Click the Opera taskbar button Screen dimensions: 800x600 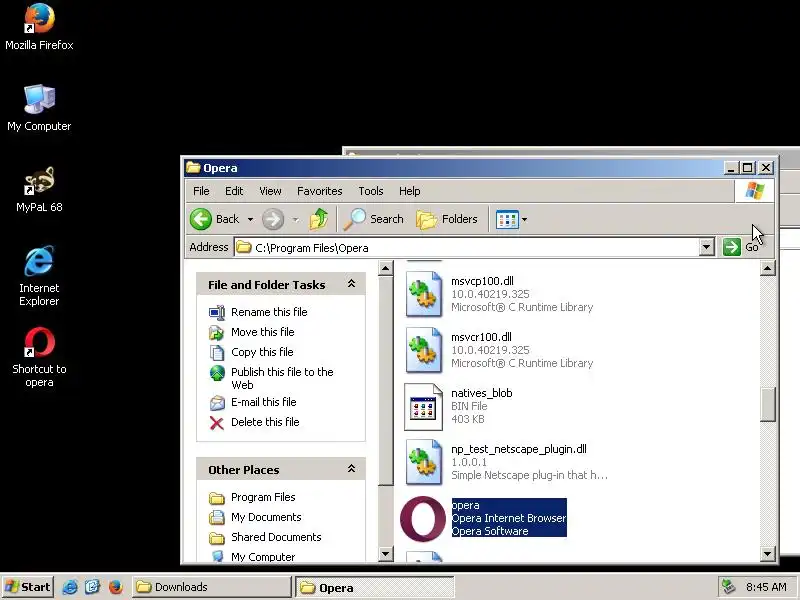pyautogui.click(x=375, y=587)
